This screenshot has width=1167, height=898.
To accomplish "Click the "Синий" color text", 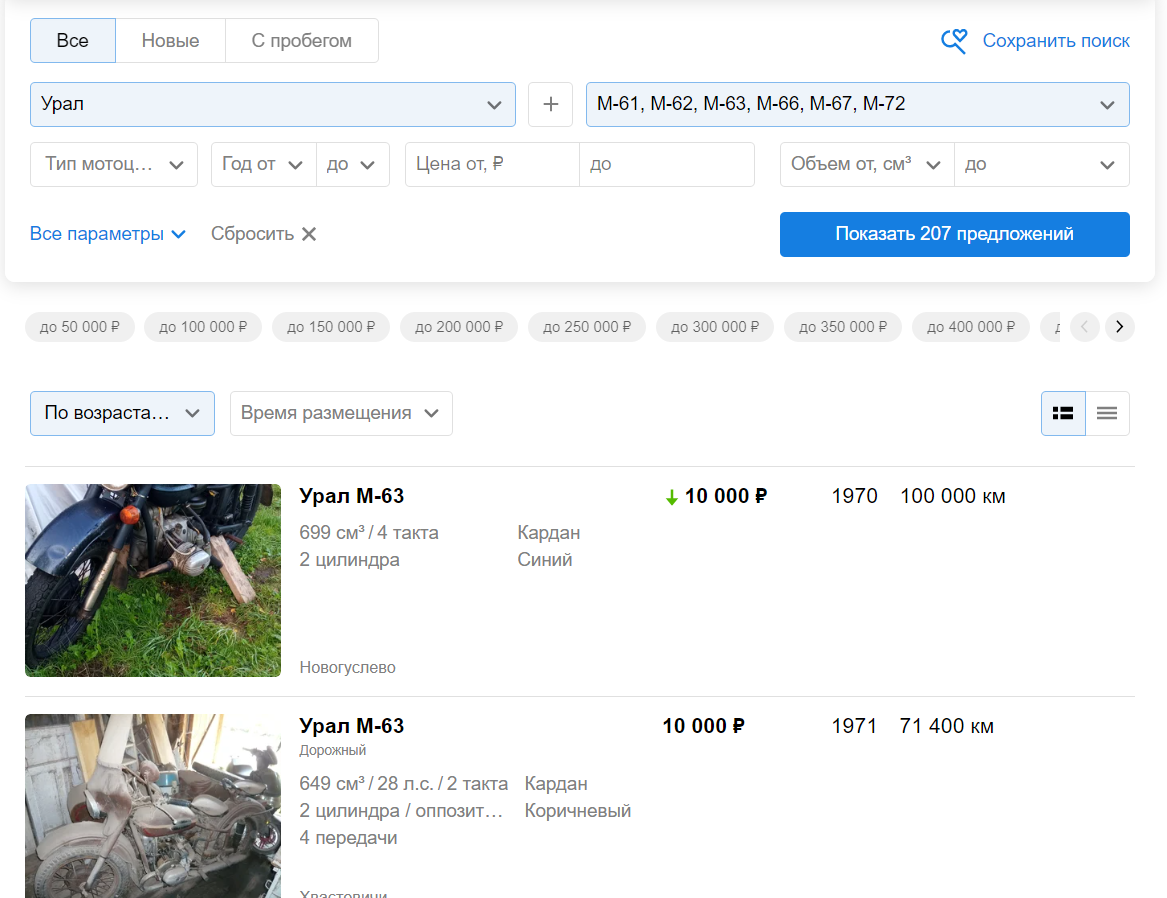I will click(x=545, y=559).
